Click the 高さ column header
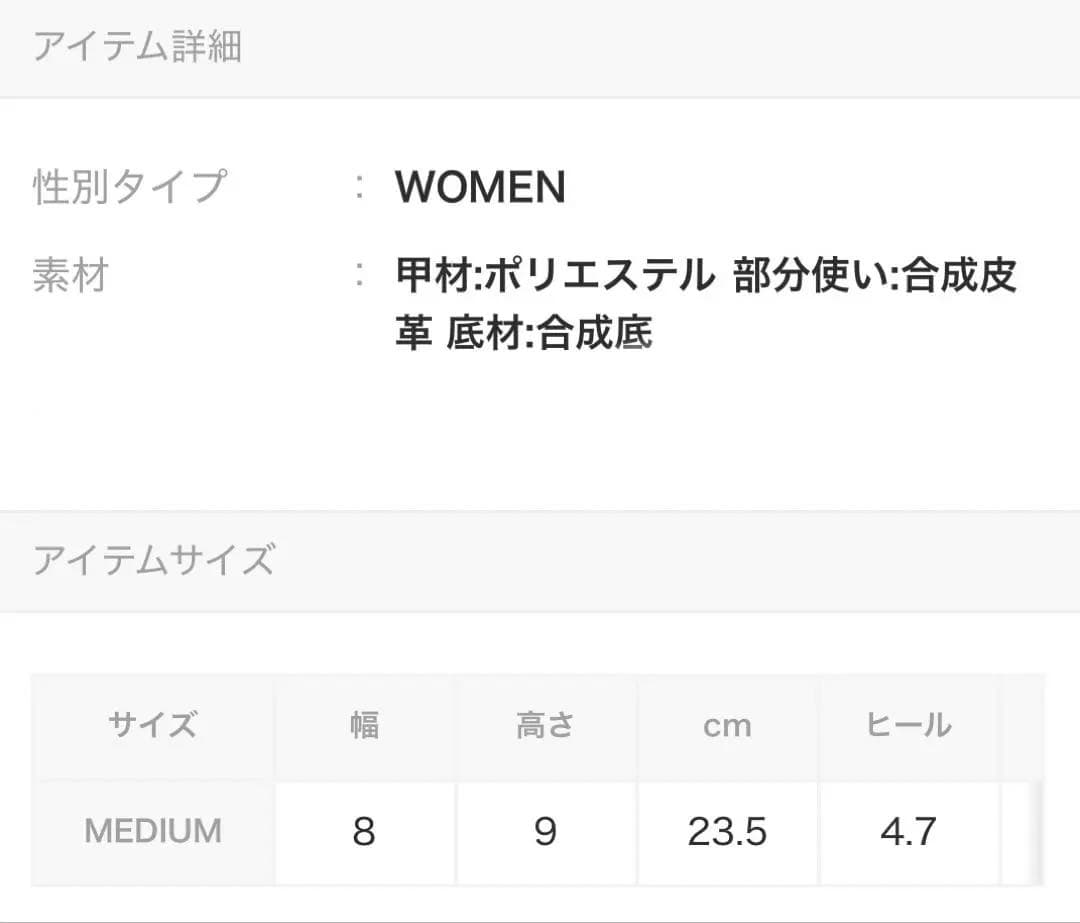The image size is (1080, 923). pos(546,725)
